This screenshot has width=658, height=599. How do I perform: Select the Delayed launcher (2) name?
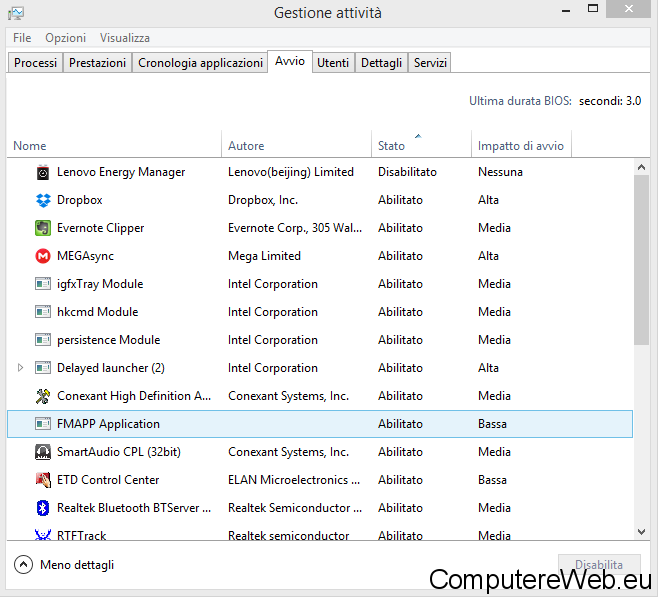tap(111, 368)
